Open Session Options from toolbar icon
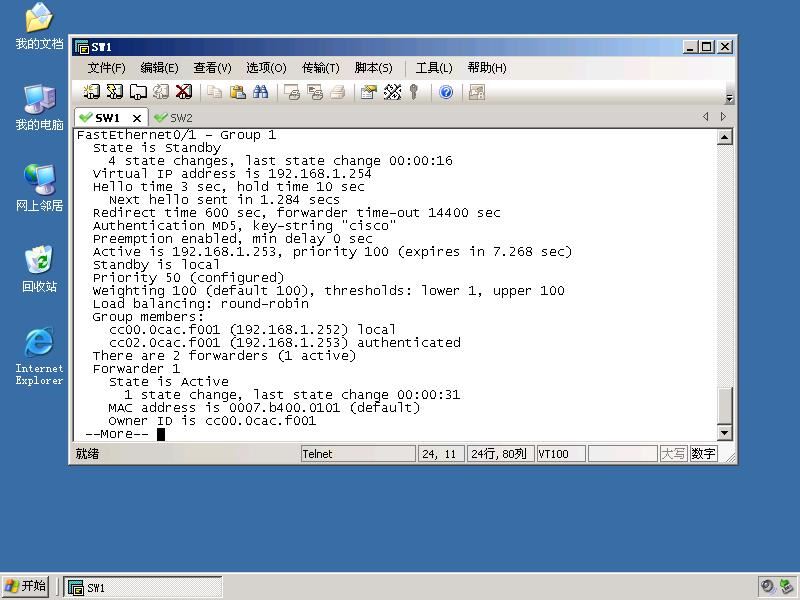This screenshot has height=600, width=800. [x=368, y=92]
